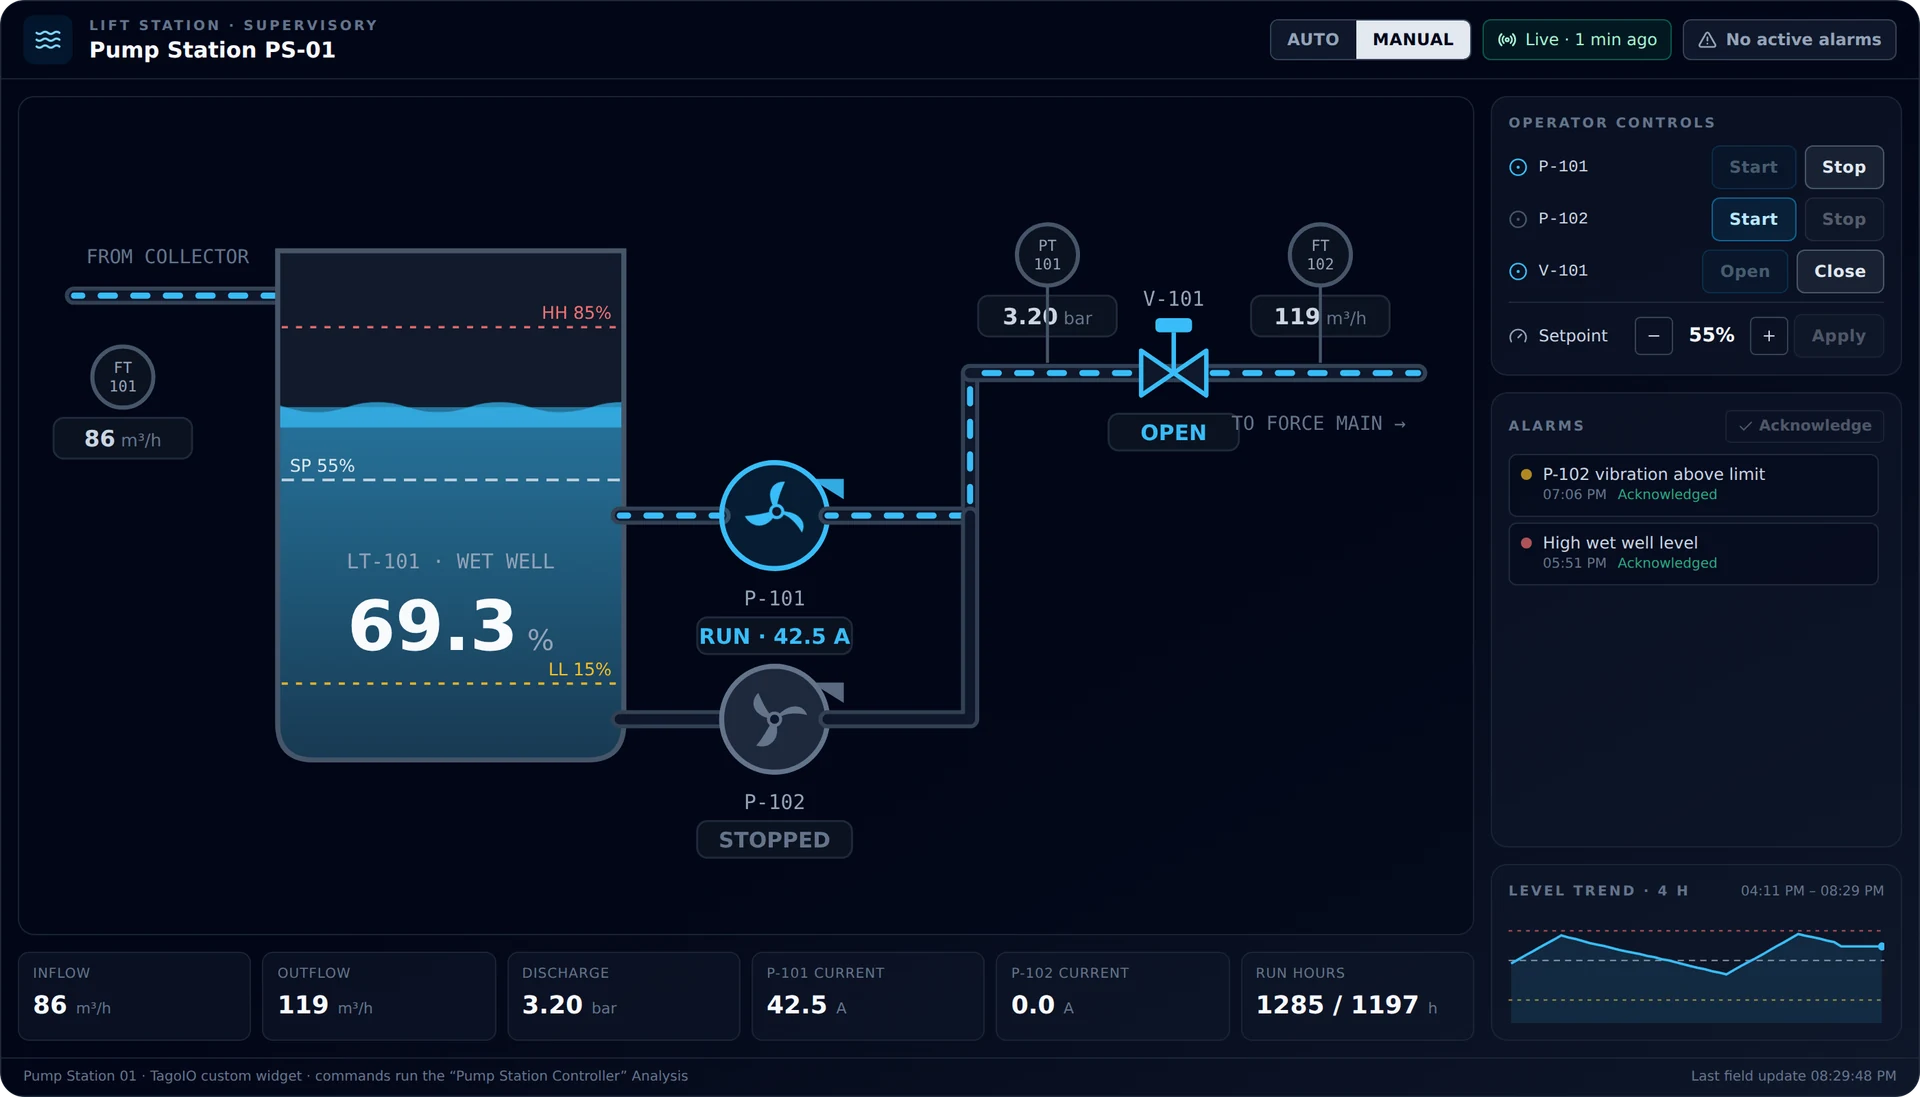Click the yellow dot on P-102 vibration alarm
Image resolution: width=1920 pixels, height=1097 pixels.
coord(1526,474)
